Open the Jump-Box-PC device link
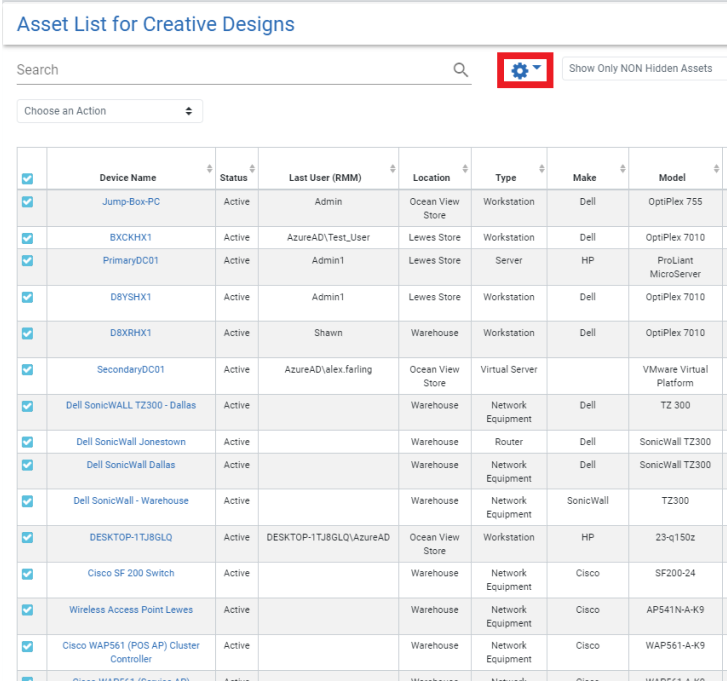Viewport: 727px width, 681px height. click(x=131, y=202)
